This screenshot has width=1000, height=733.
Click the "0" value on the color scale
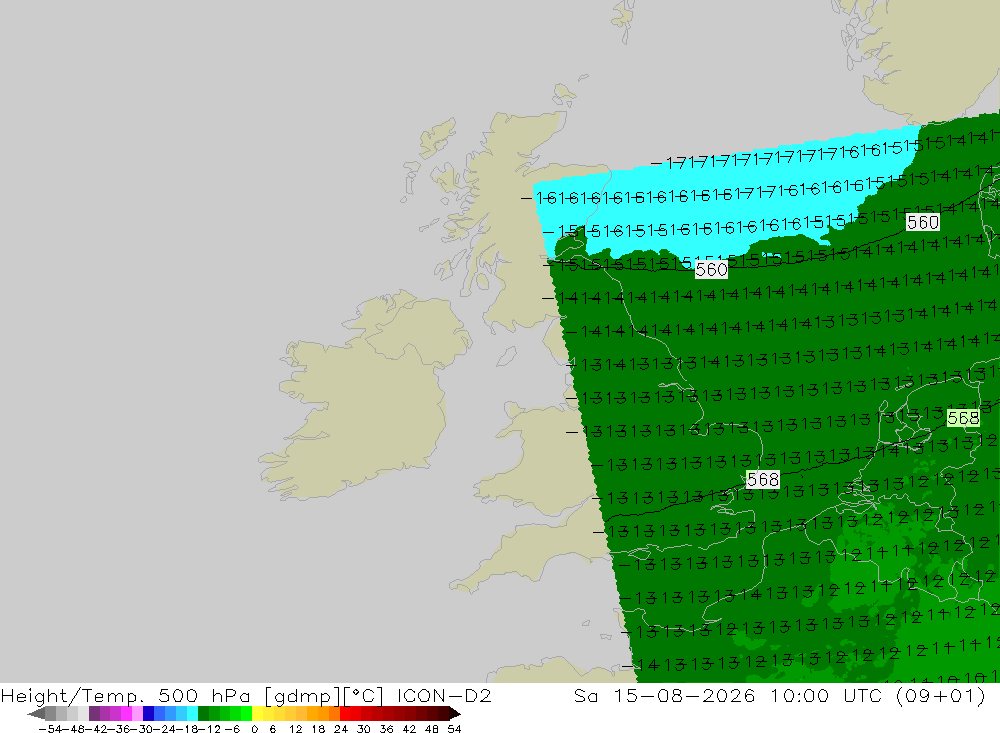tap(254, 729)
